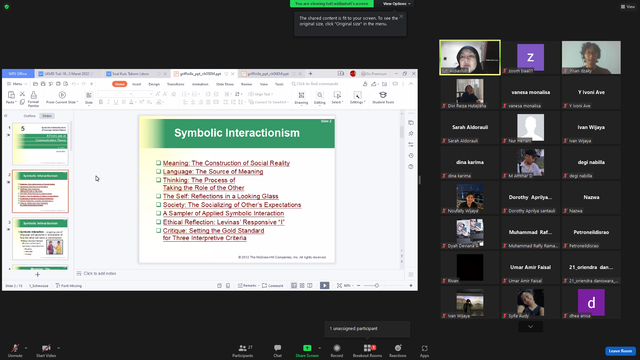Click the Go Premium button
Screen dimensions: 640x360
coord(373,74)
